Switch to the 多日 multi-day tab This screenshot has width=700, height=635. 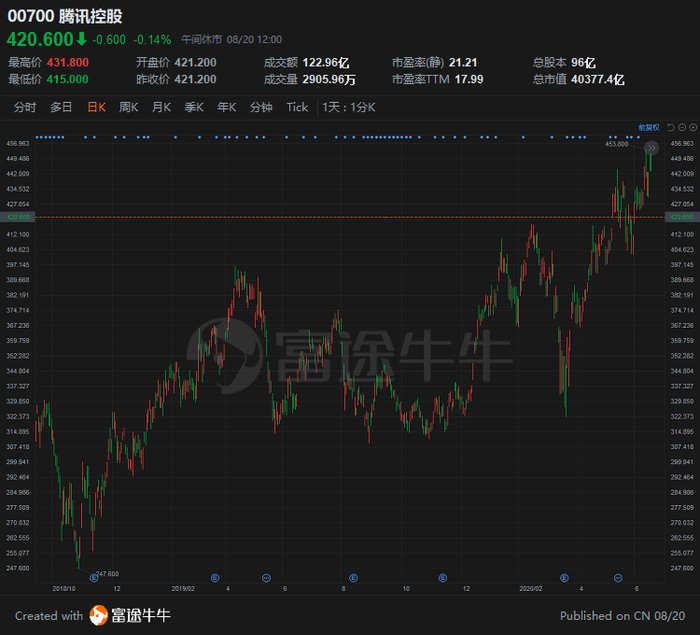pos(61,107)
